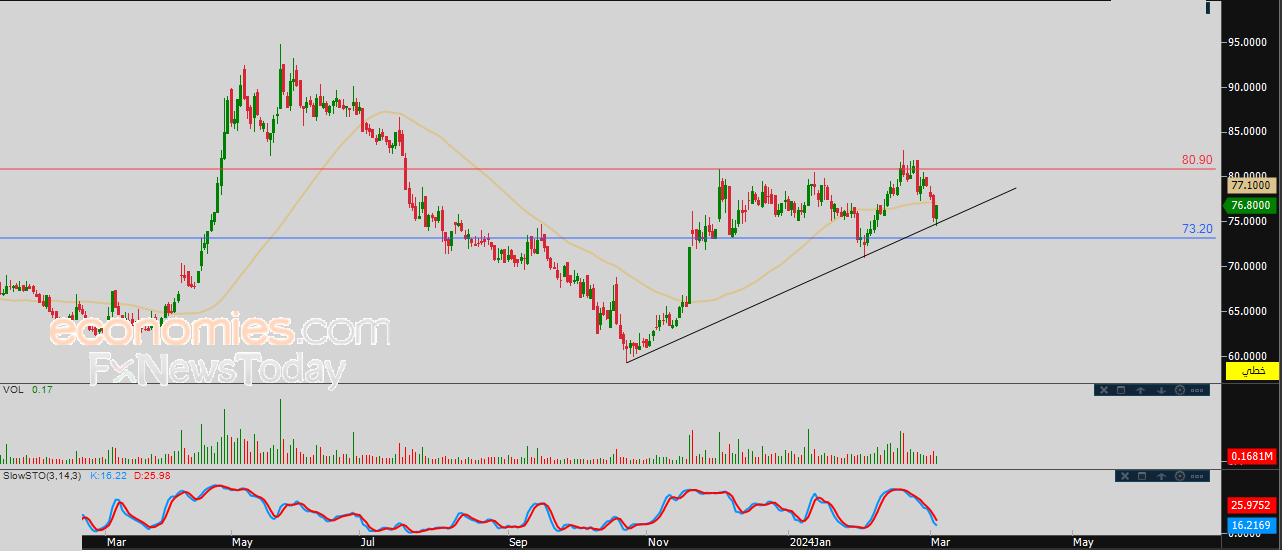Open VOL indicator settings gear
This screenshot has height=551, width=1282.
(1179, 390)
